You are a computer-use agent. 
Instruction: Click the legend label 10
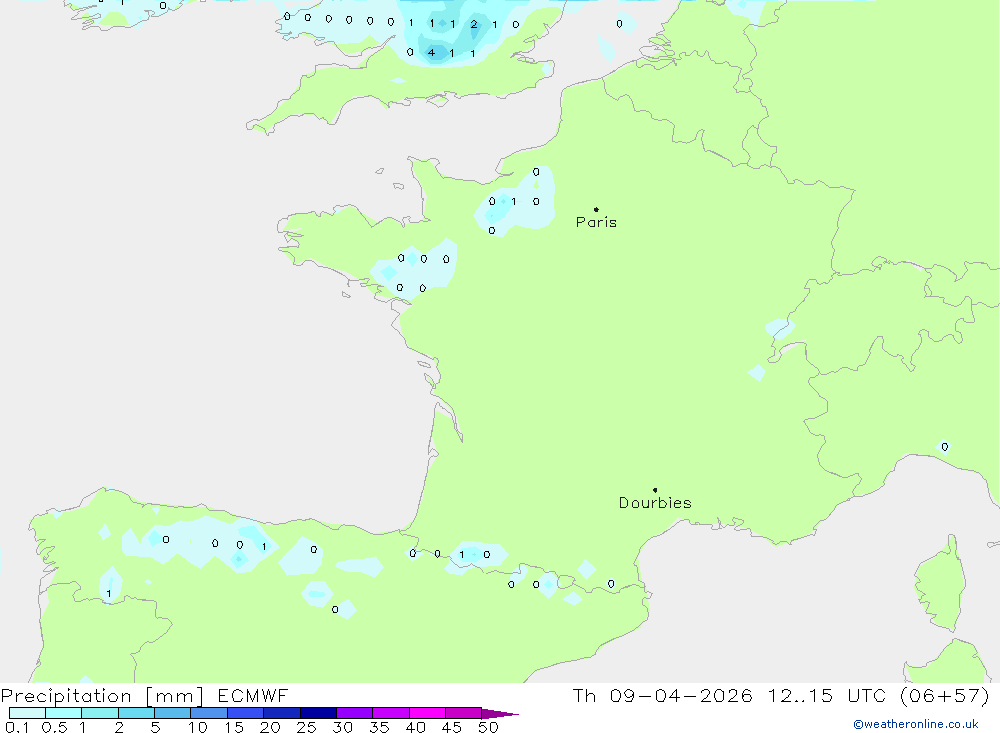198,727
